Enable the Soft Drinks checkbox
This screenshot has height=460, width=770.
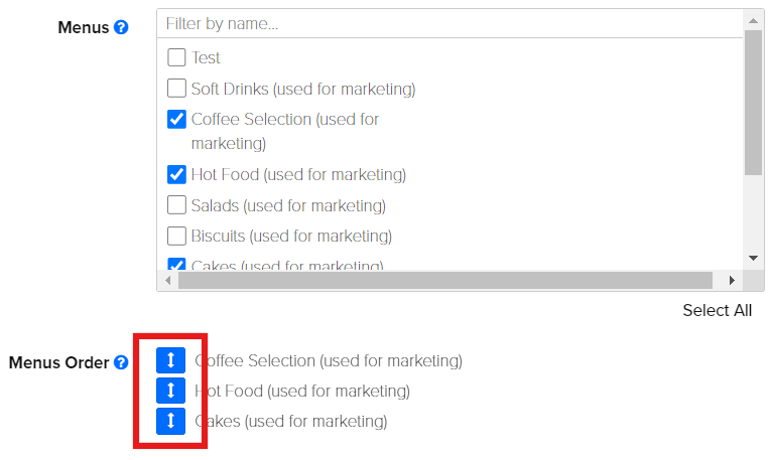tap(176, 88)
